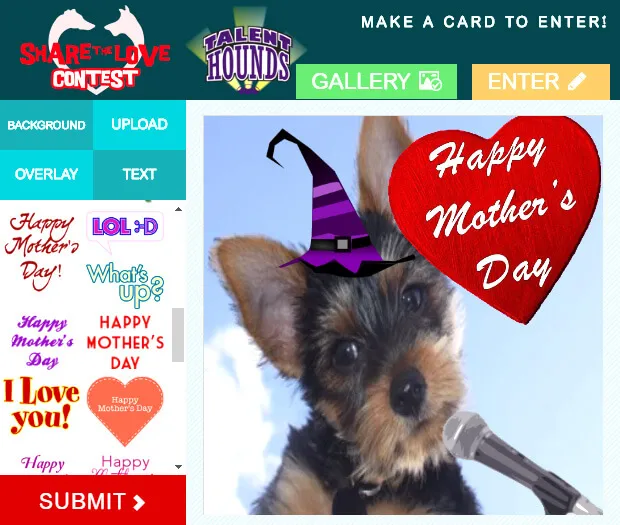Image resolution: width=620 pixels, height=525 pixels.
Task: Open the Gallery page
Action: [376, 81]
